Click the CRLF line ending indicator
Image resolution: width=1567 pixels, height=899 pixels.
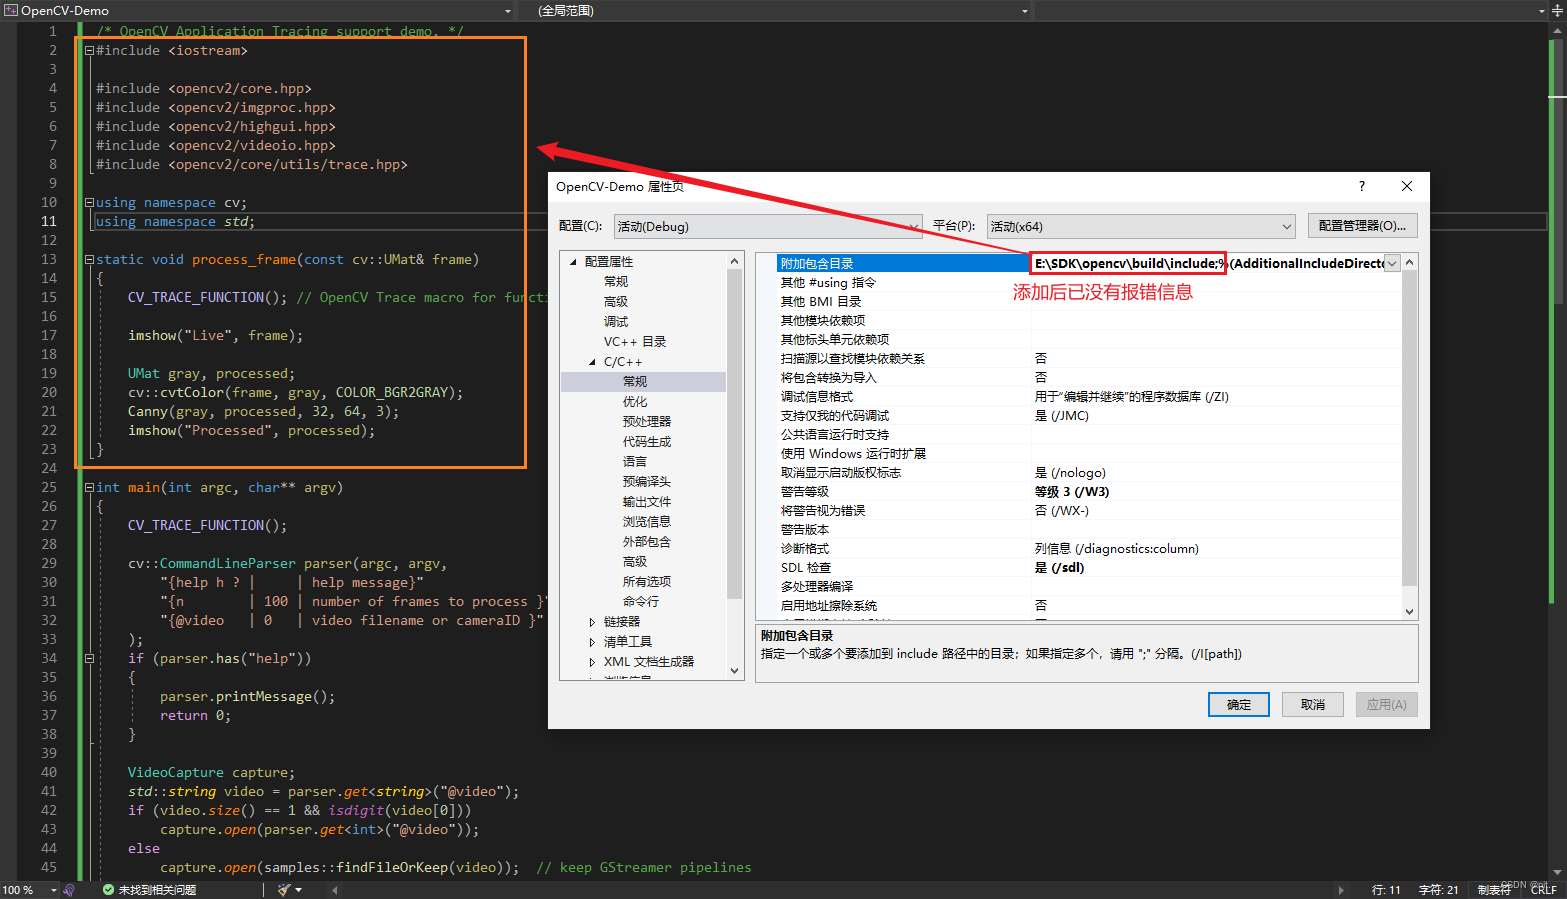pos(1543,890)
